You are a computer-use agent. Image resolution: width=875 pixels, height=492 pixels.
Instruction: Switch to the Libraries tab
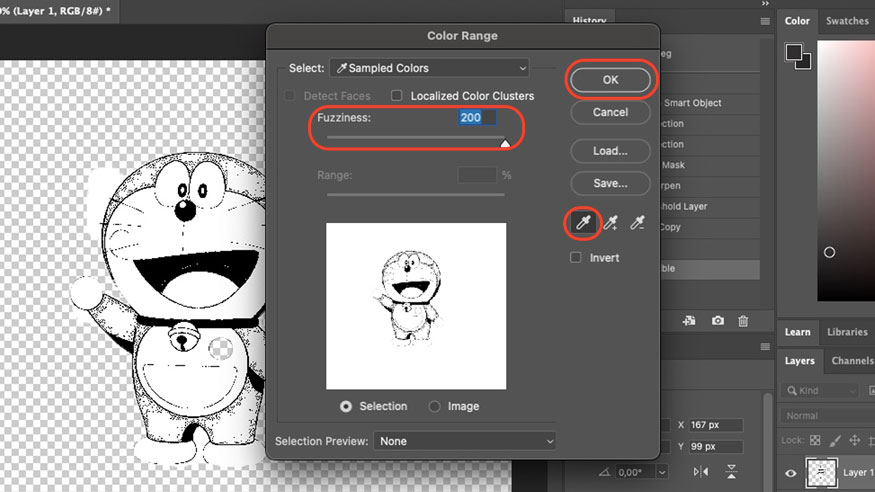(847, 332)
